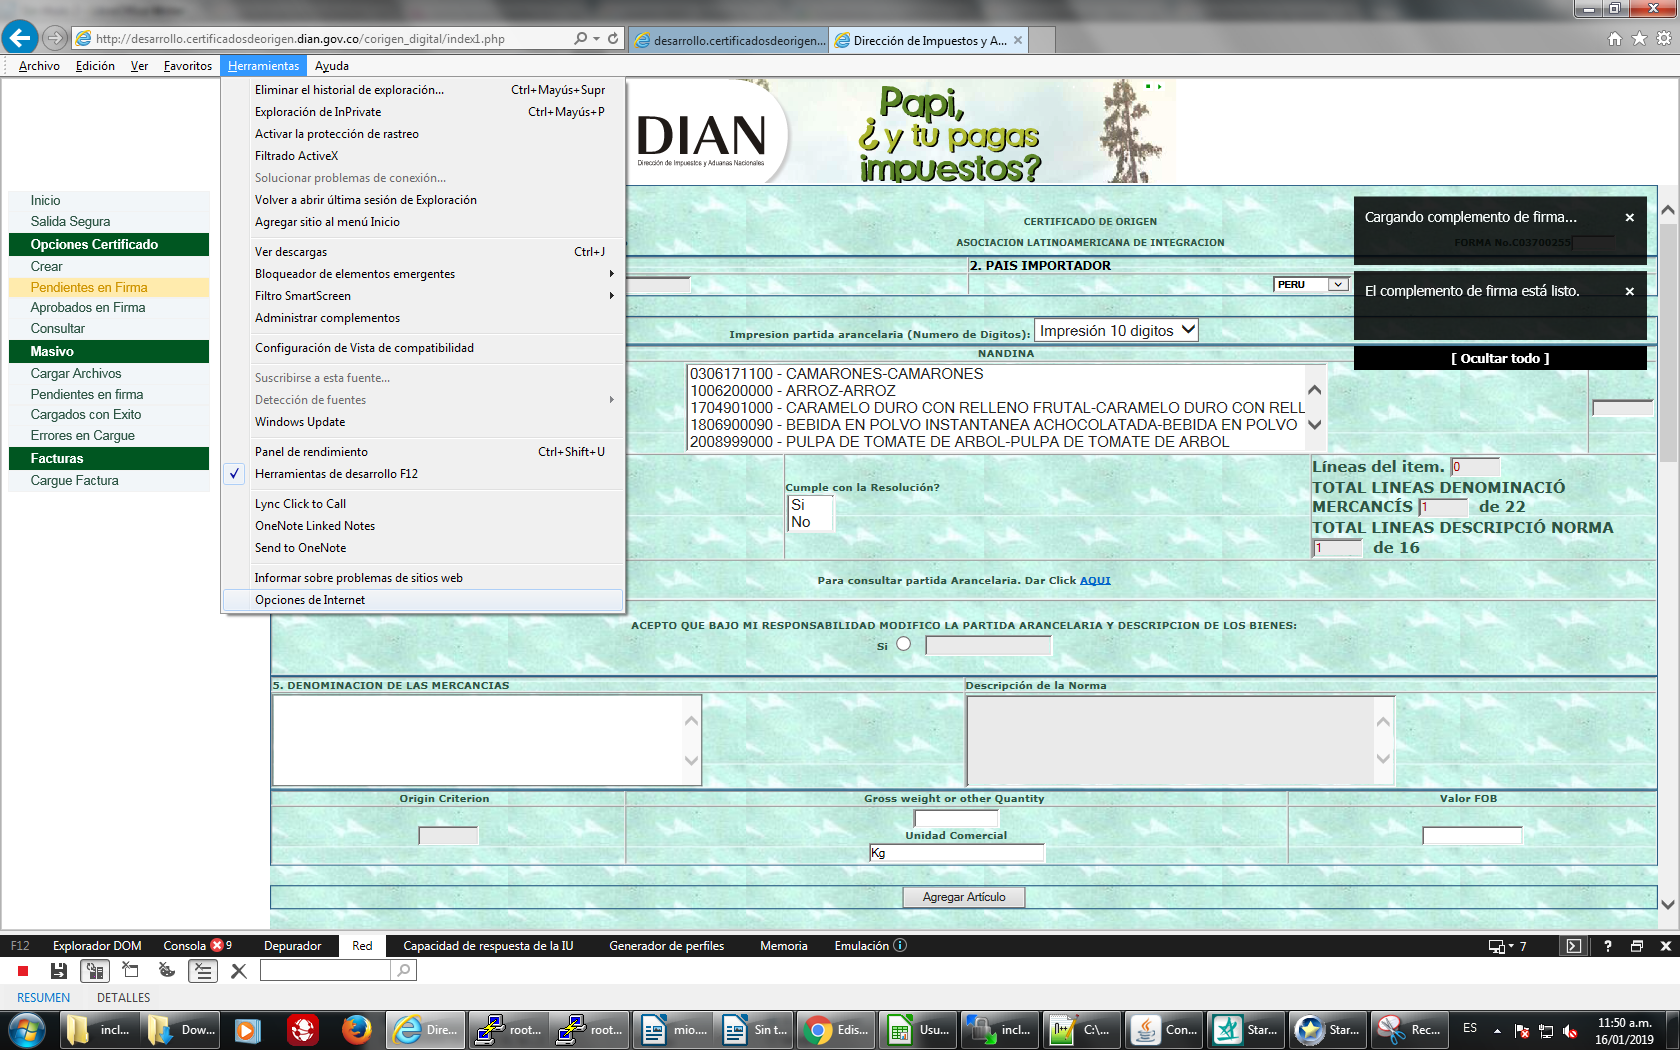Expand the 'Filtro SmartScreen' submenu

(x=424, y=296)
